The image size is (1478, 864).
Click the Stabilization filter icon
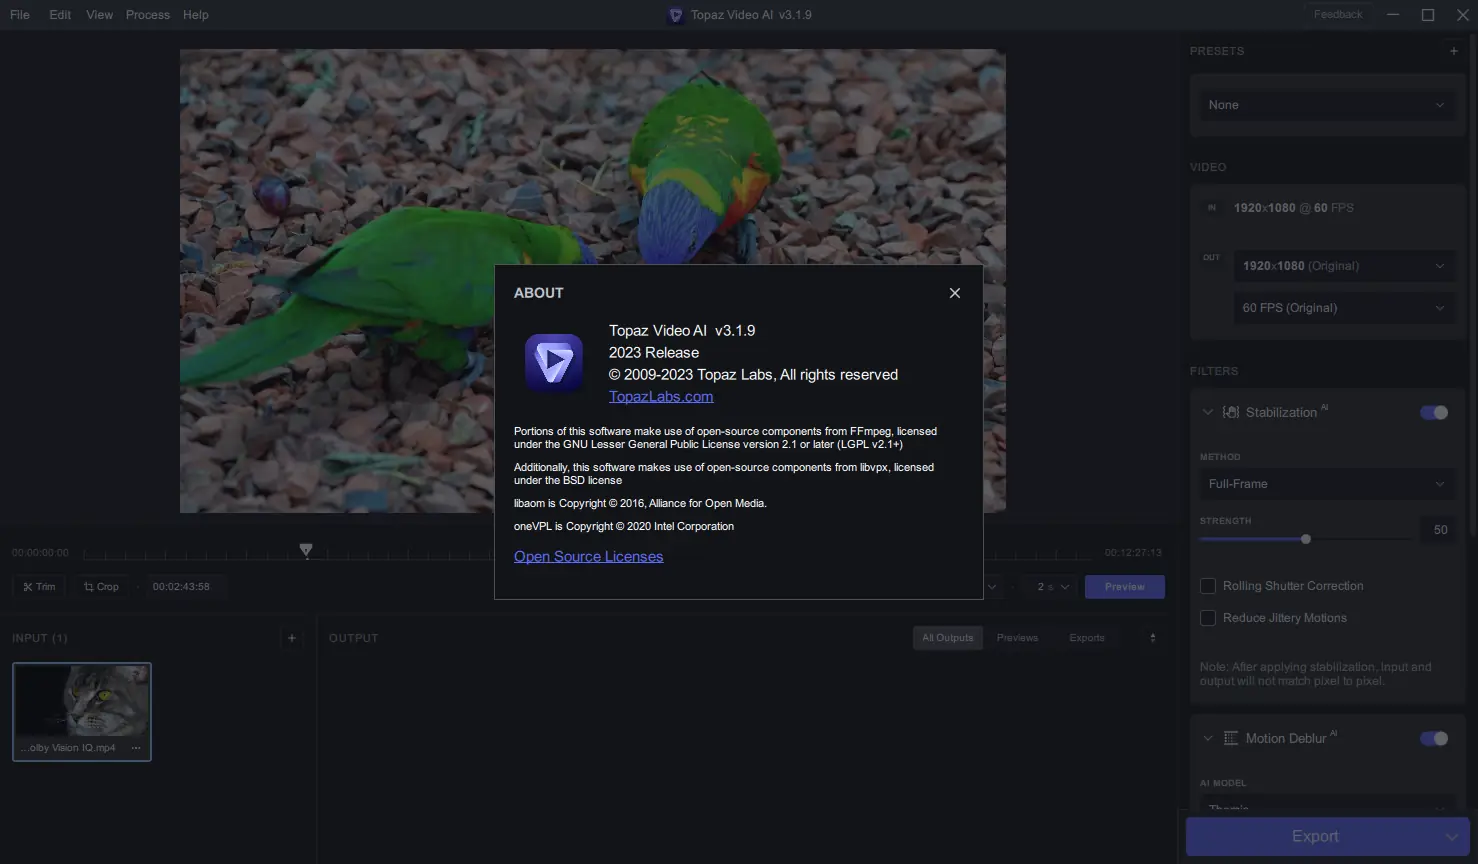(x=1231, y=412)
